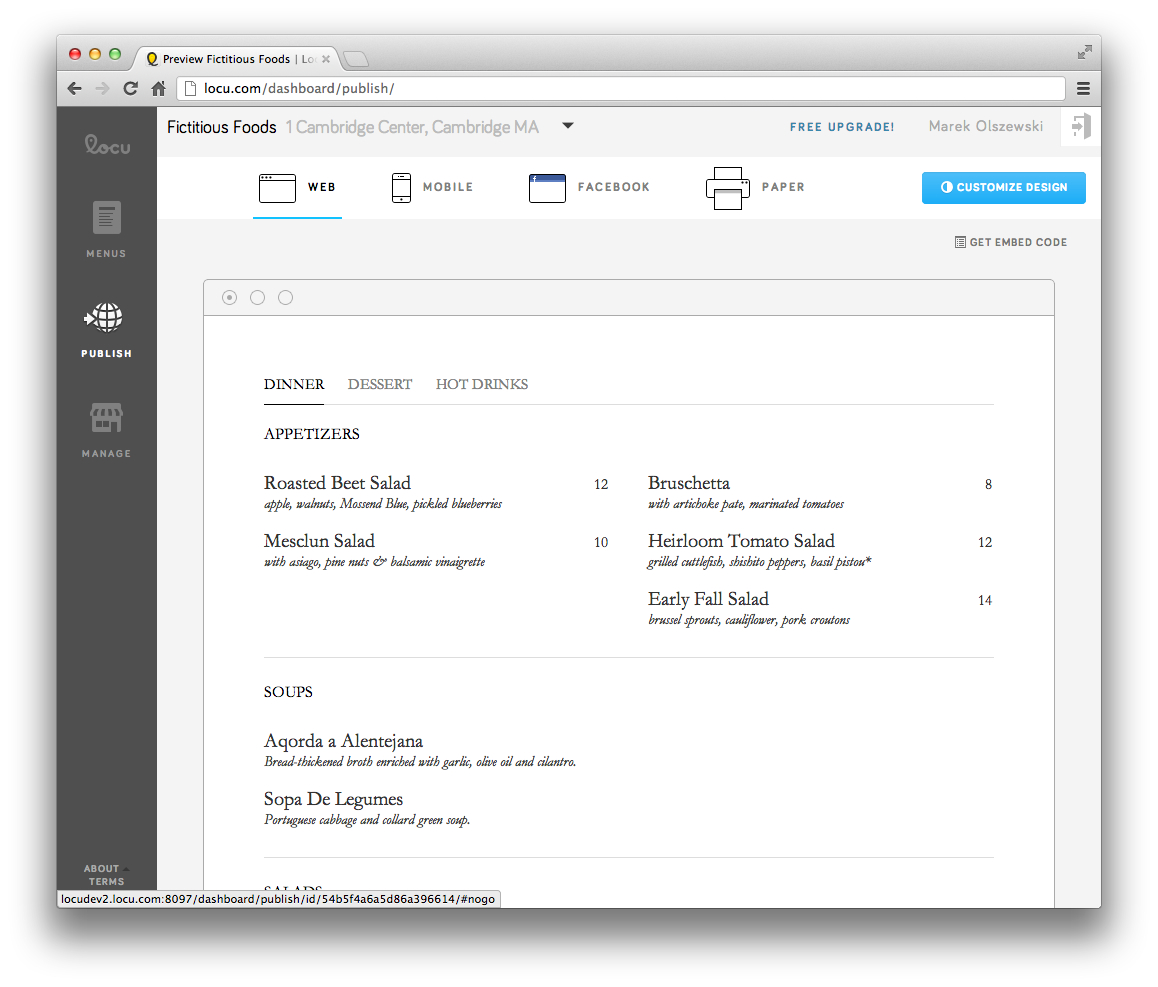The width and height of the screenshot is (1158, 987).
Task: Switch to the PAPER publish tab
Action: click(x=756, y=188)
